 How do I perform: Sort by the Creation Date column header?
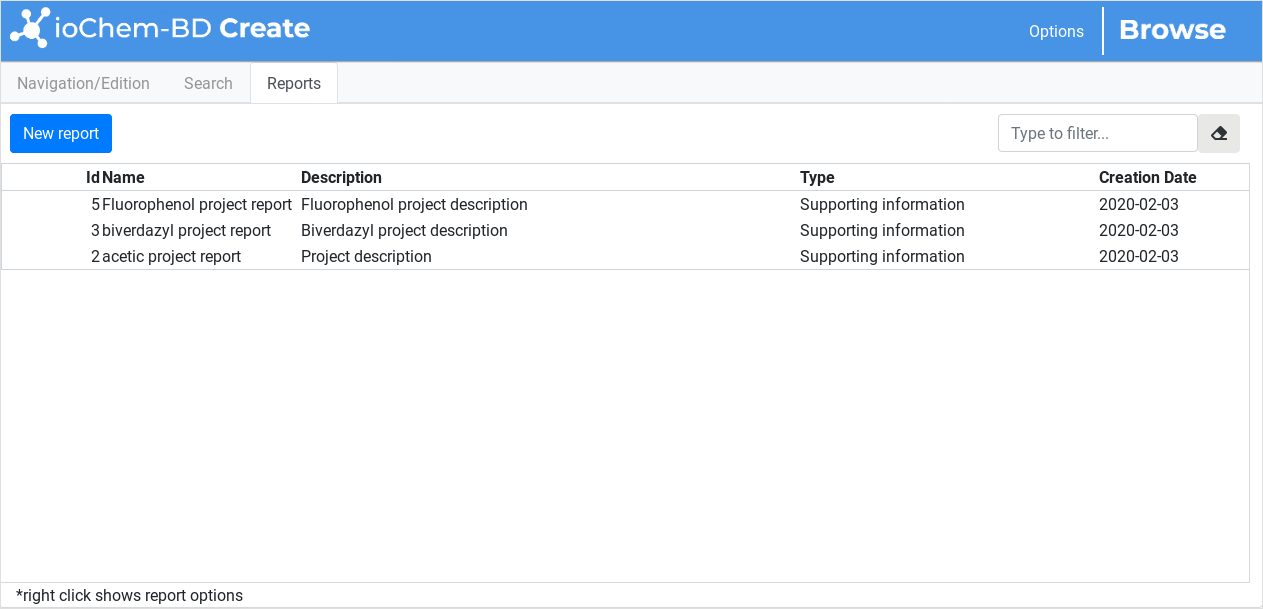pyautogui.click(x=1147, y=177)
